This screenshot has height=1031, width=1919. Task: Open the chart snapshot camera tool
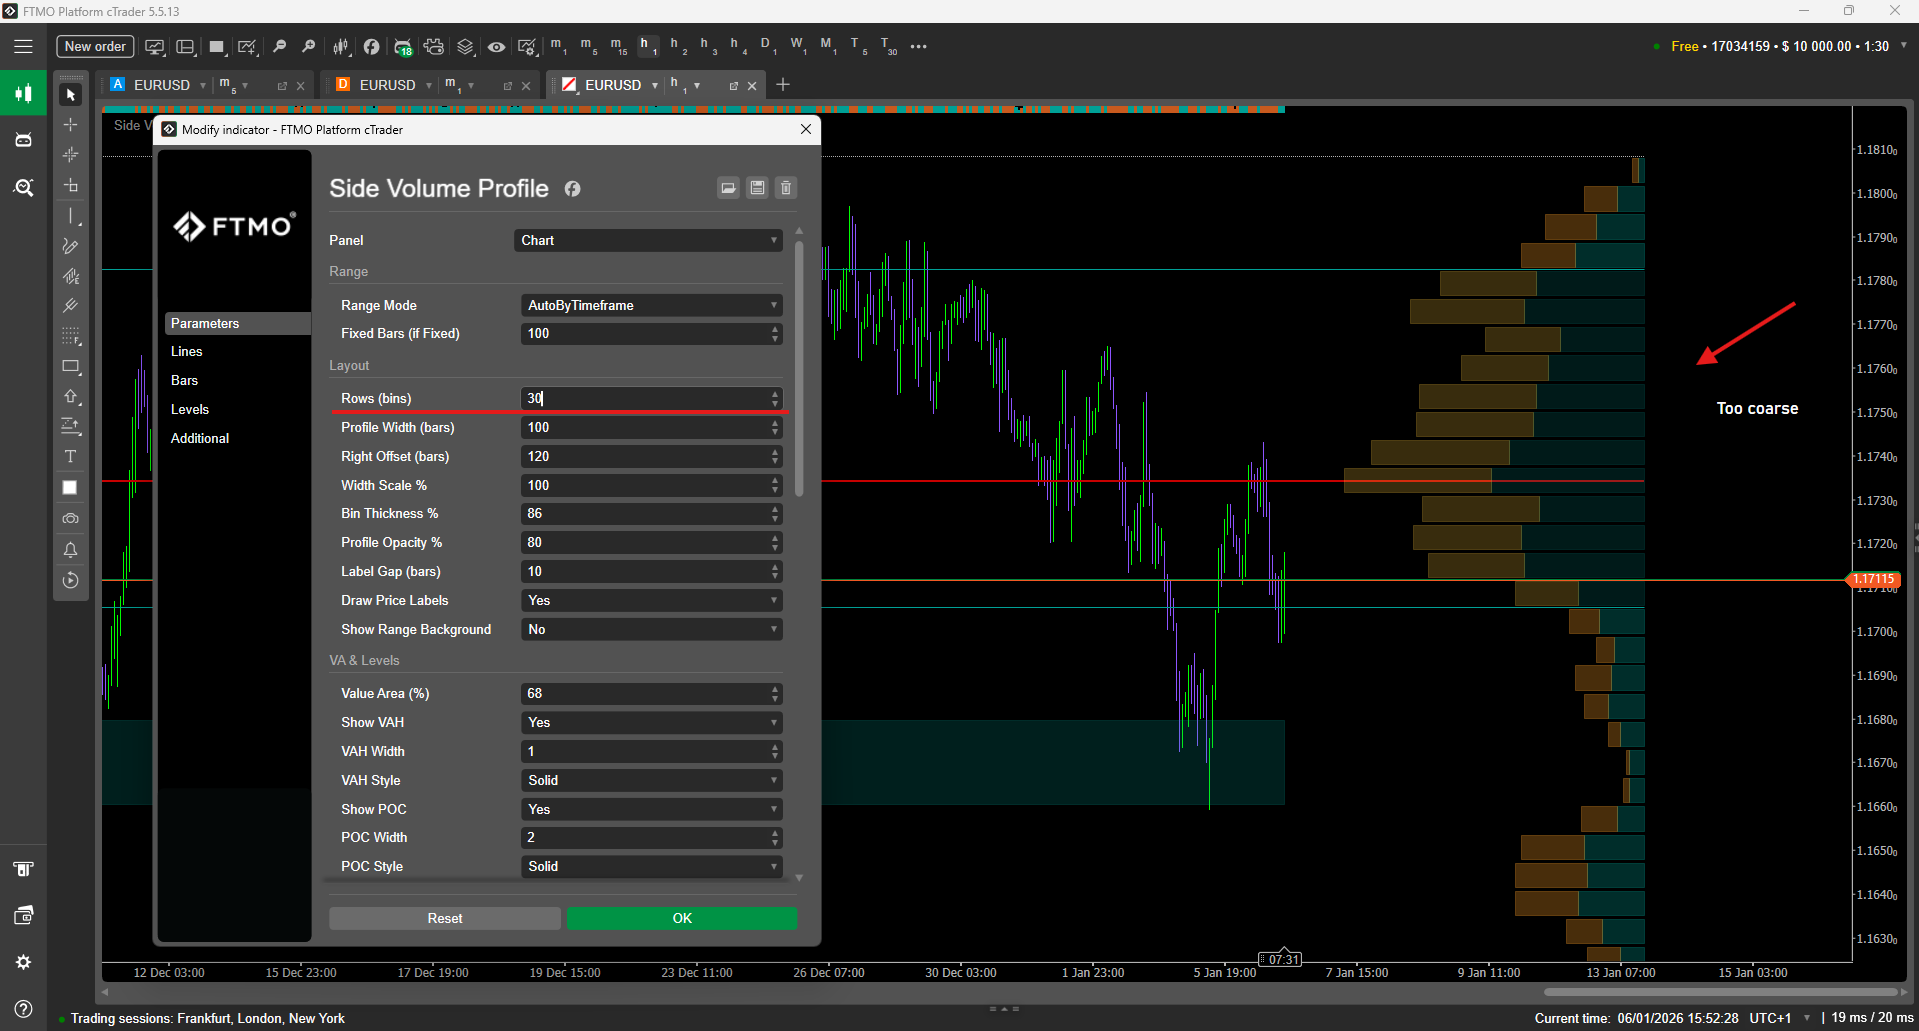(70, 519)
